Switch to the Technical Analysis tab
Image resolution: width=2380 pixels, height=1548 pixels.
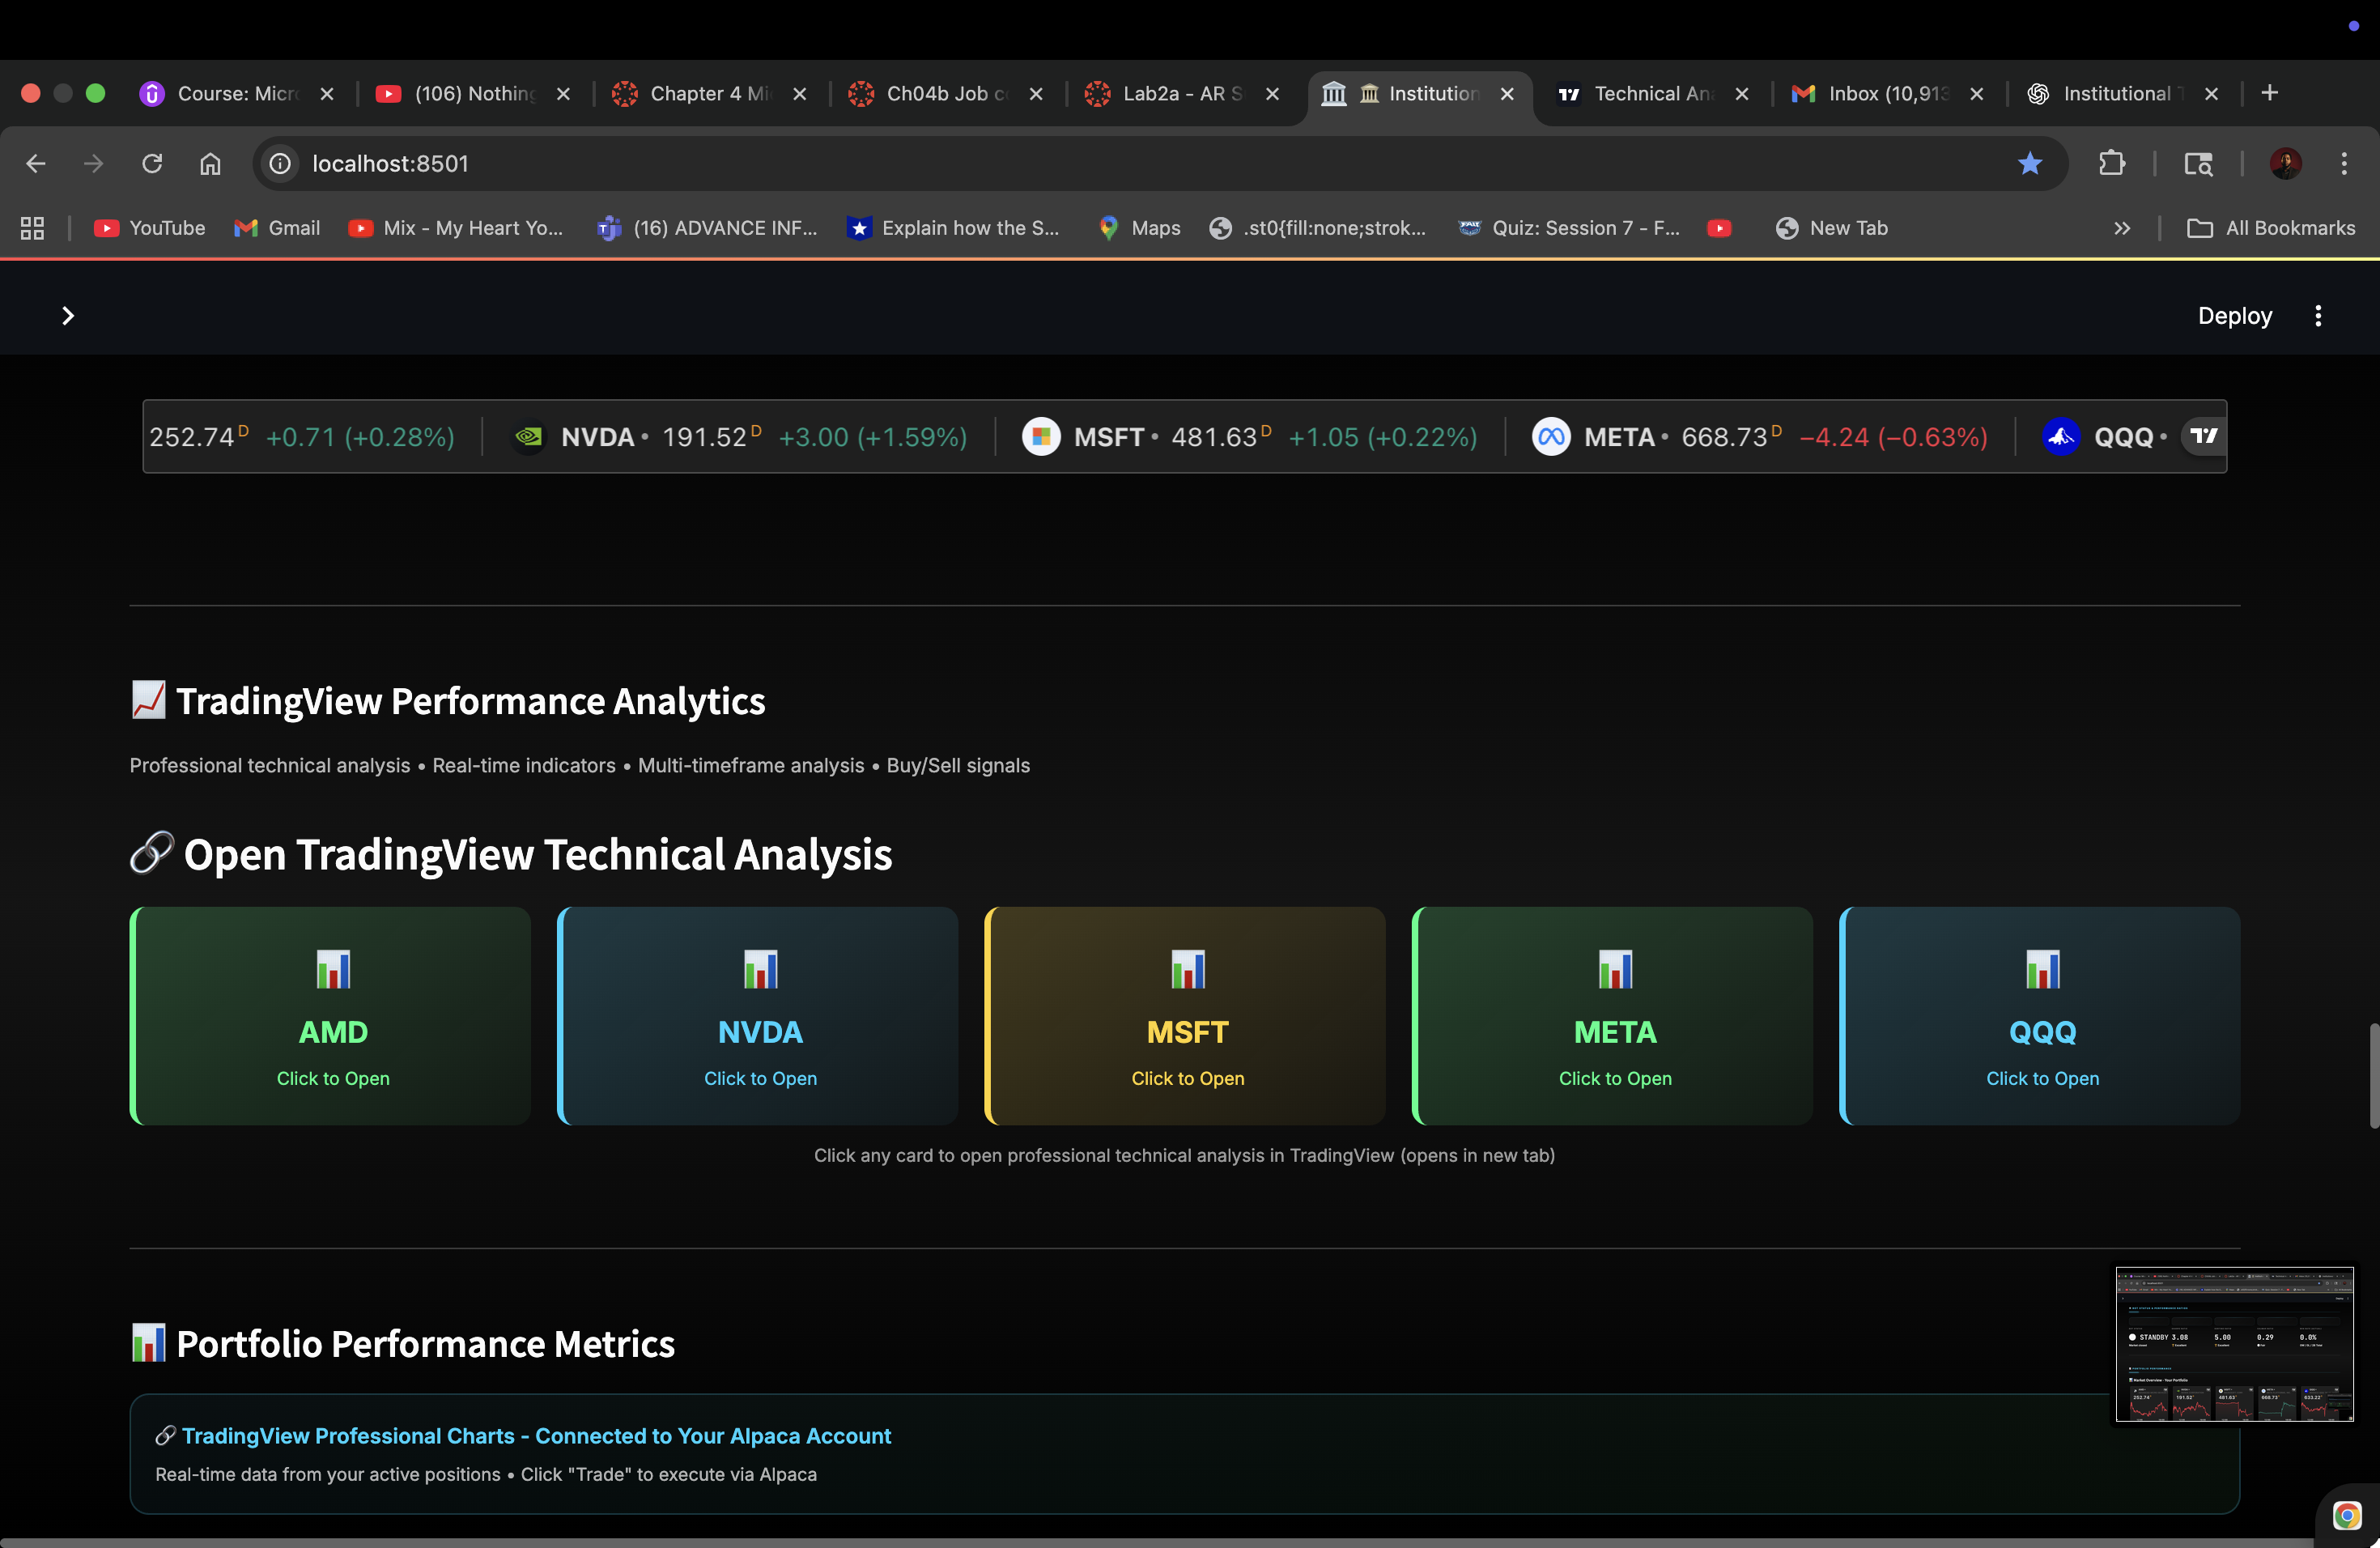click(1650, 93)
